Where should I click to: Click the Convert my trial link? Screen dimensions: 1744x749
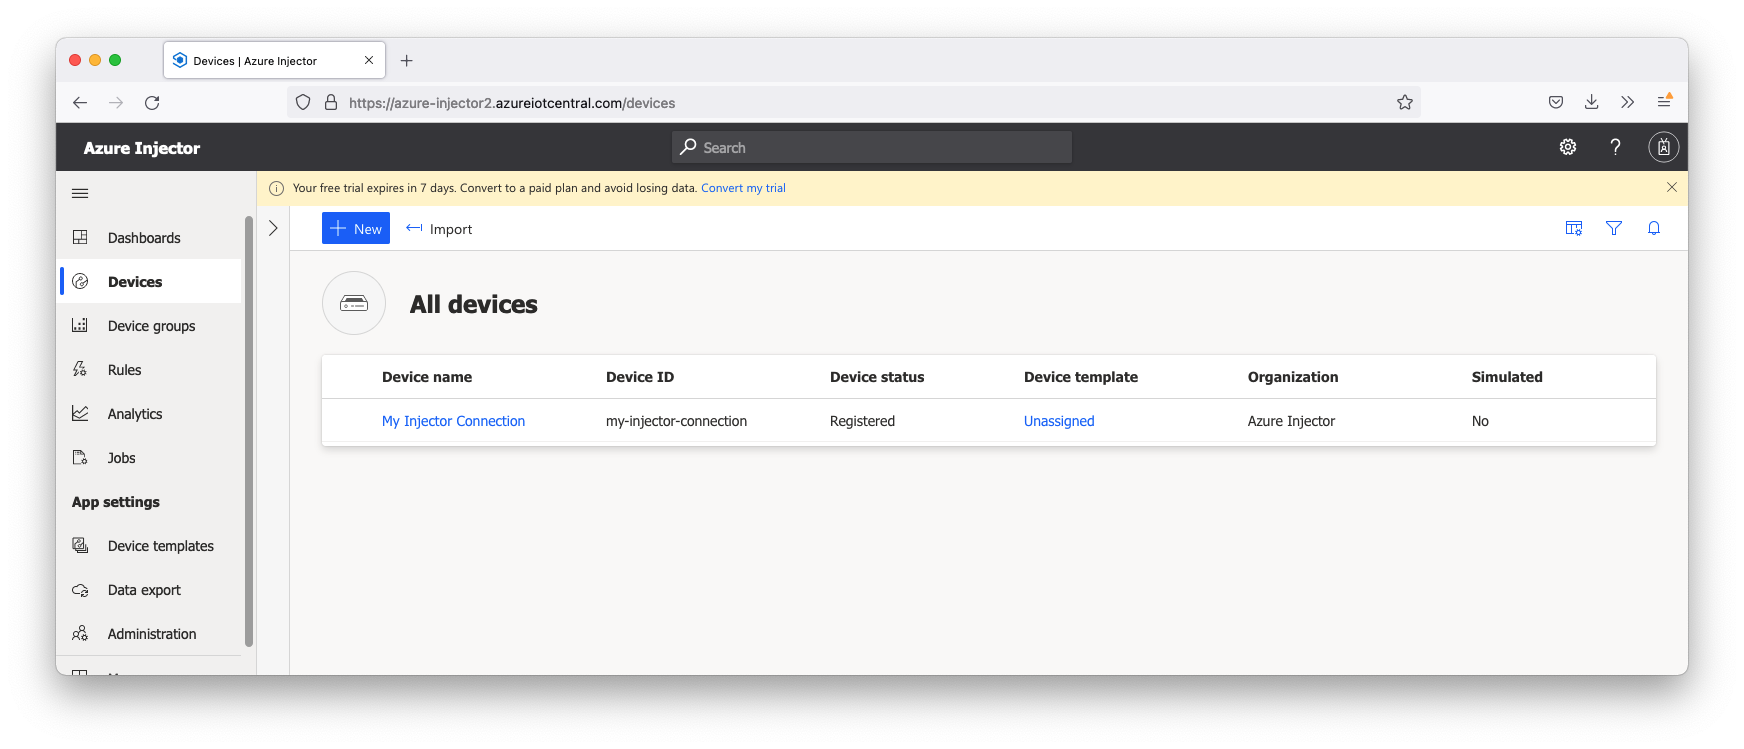743,188
